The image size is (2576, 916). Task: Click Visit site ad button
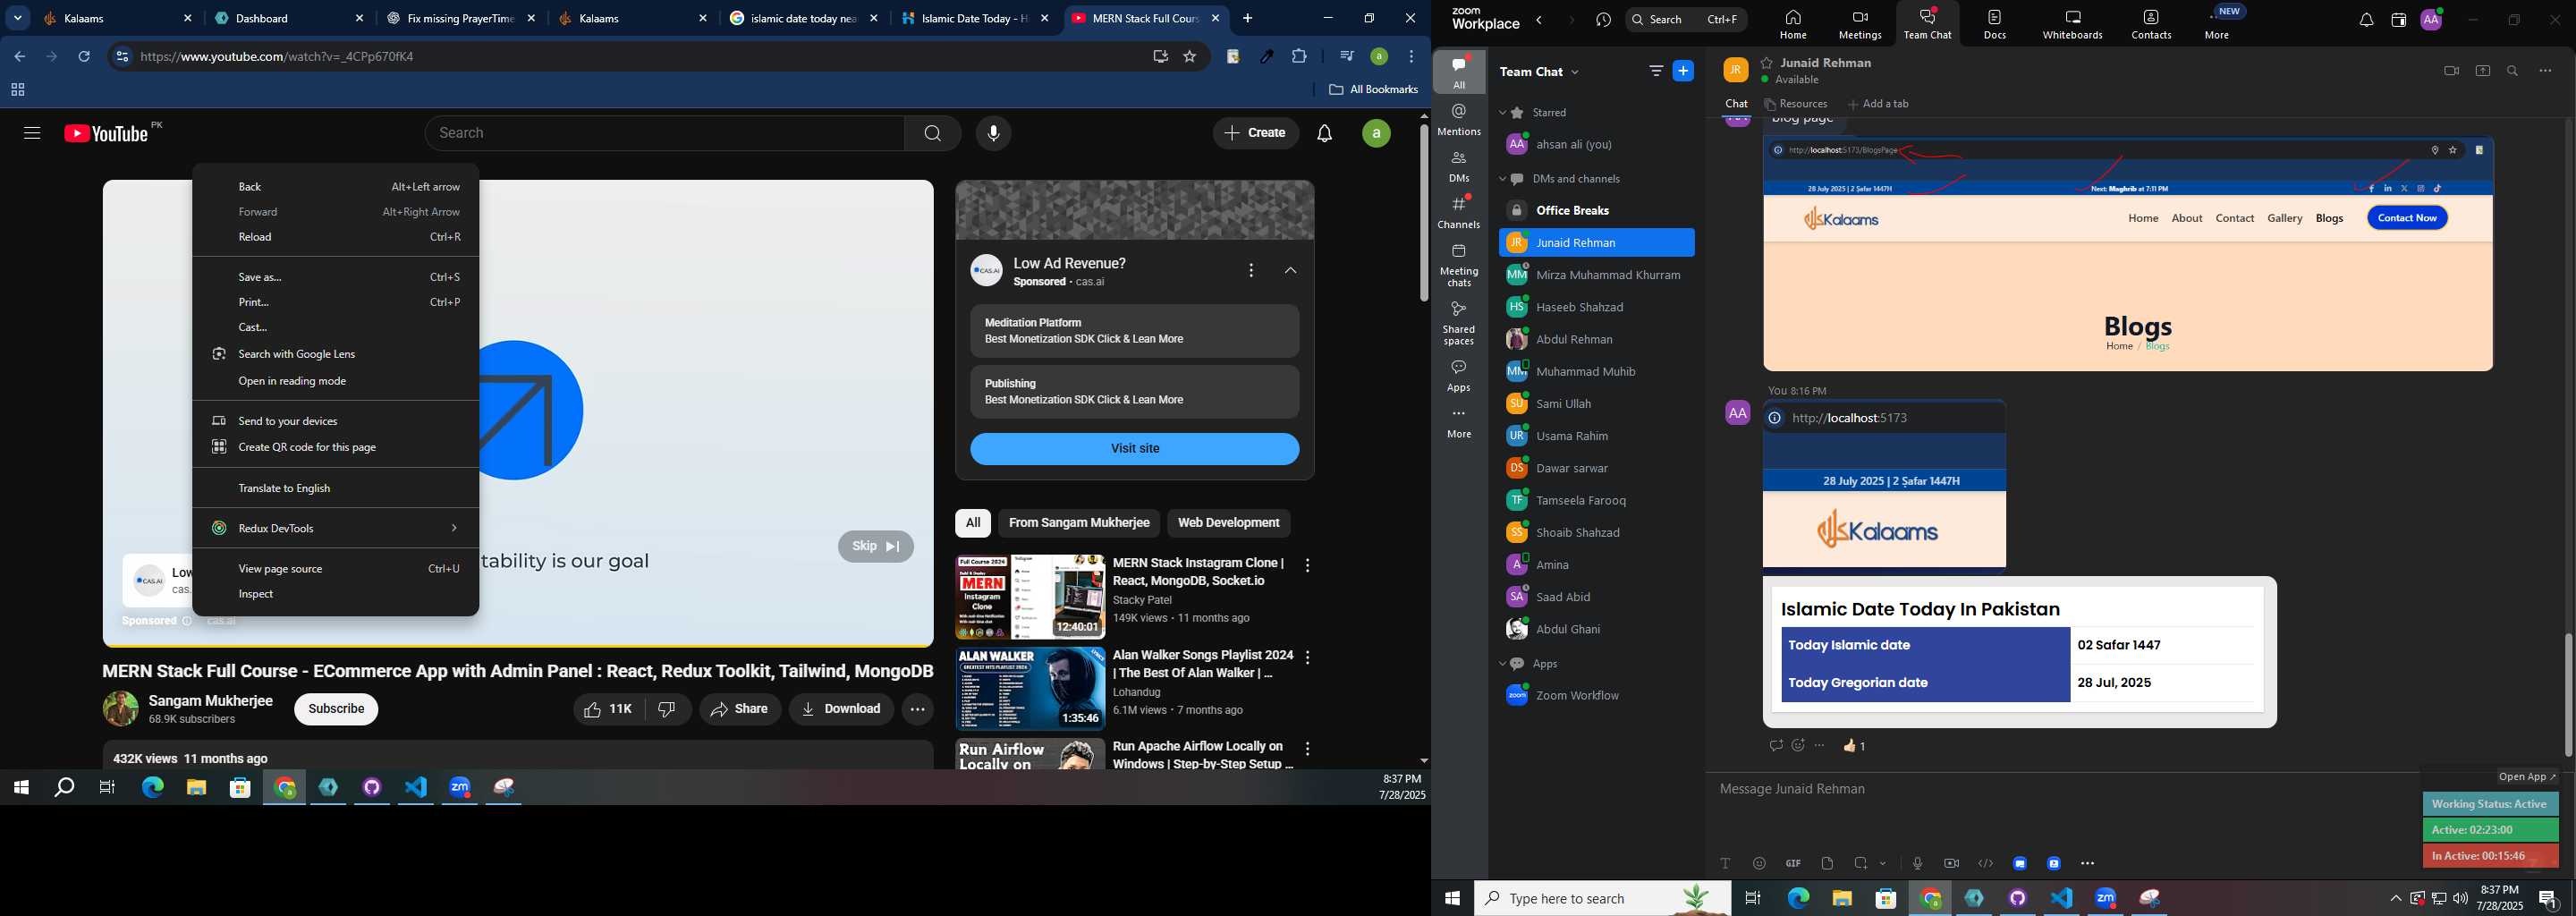click(1135, 448)
